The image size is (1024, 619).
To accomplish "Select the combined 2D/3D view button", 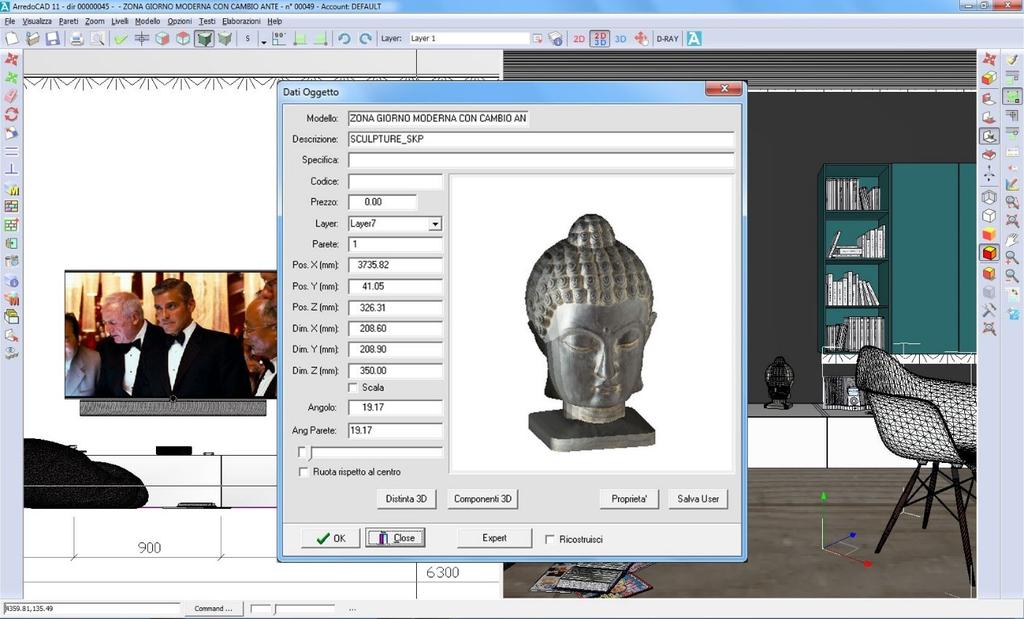I will coord(600,39).
